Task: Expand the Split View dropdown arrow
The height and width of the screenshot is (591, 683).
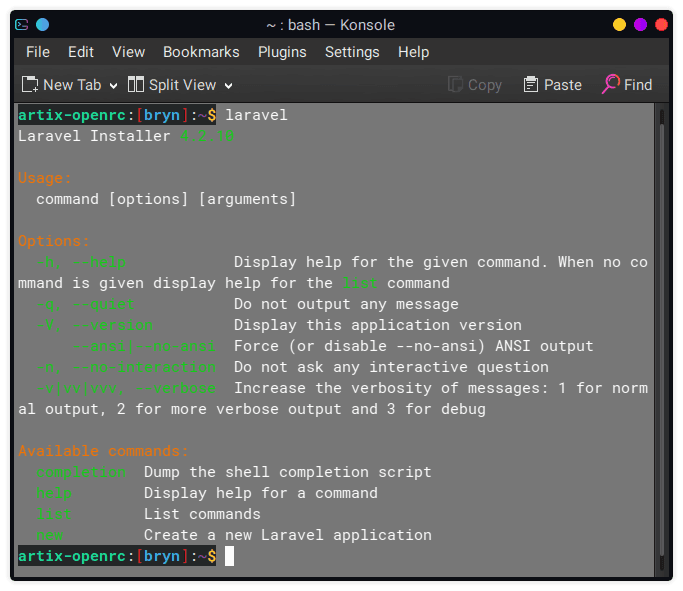Action: coord(229,86)
